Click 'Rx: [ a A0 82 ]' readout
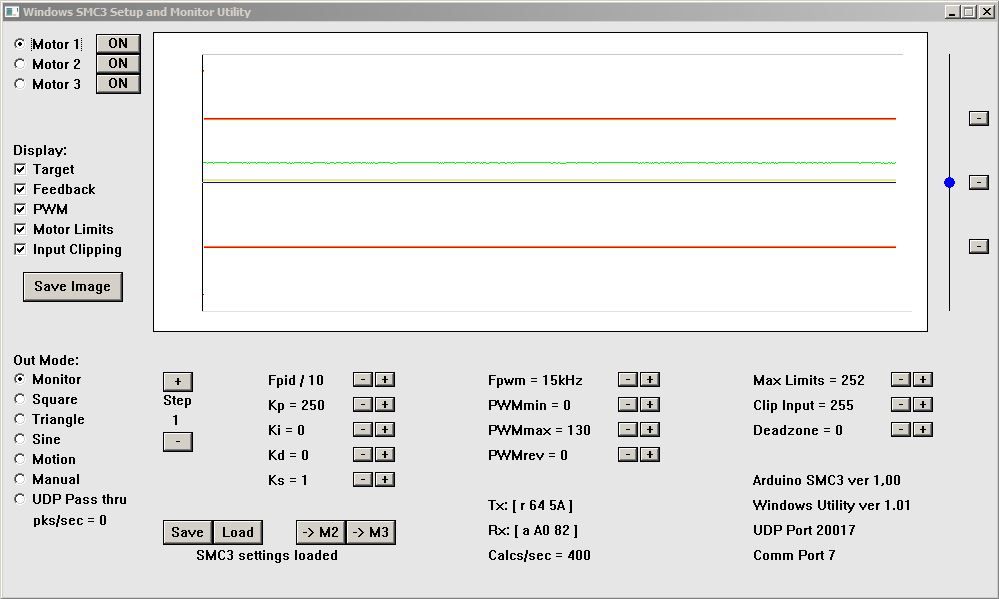Viewport: 999px width, 599px height. (533, 530)
